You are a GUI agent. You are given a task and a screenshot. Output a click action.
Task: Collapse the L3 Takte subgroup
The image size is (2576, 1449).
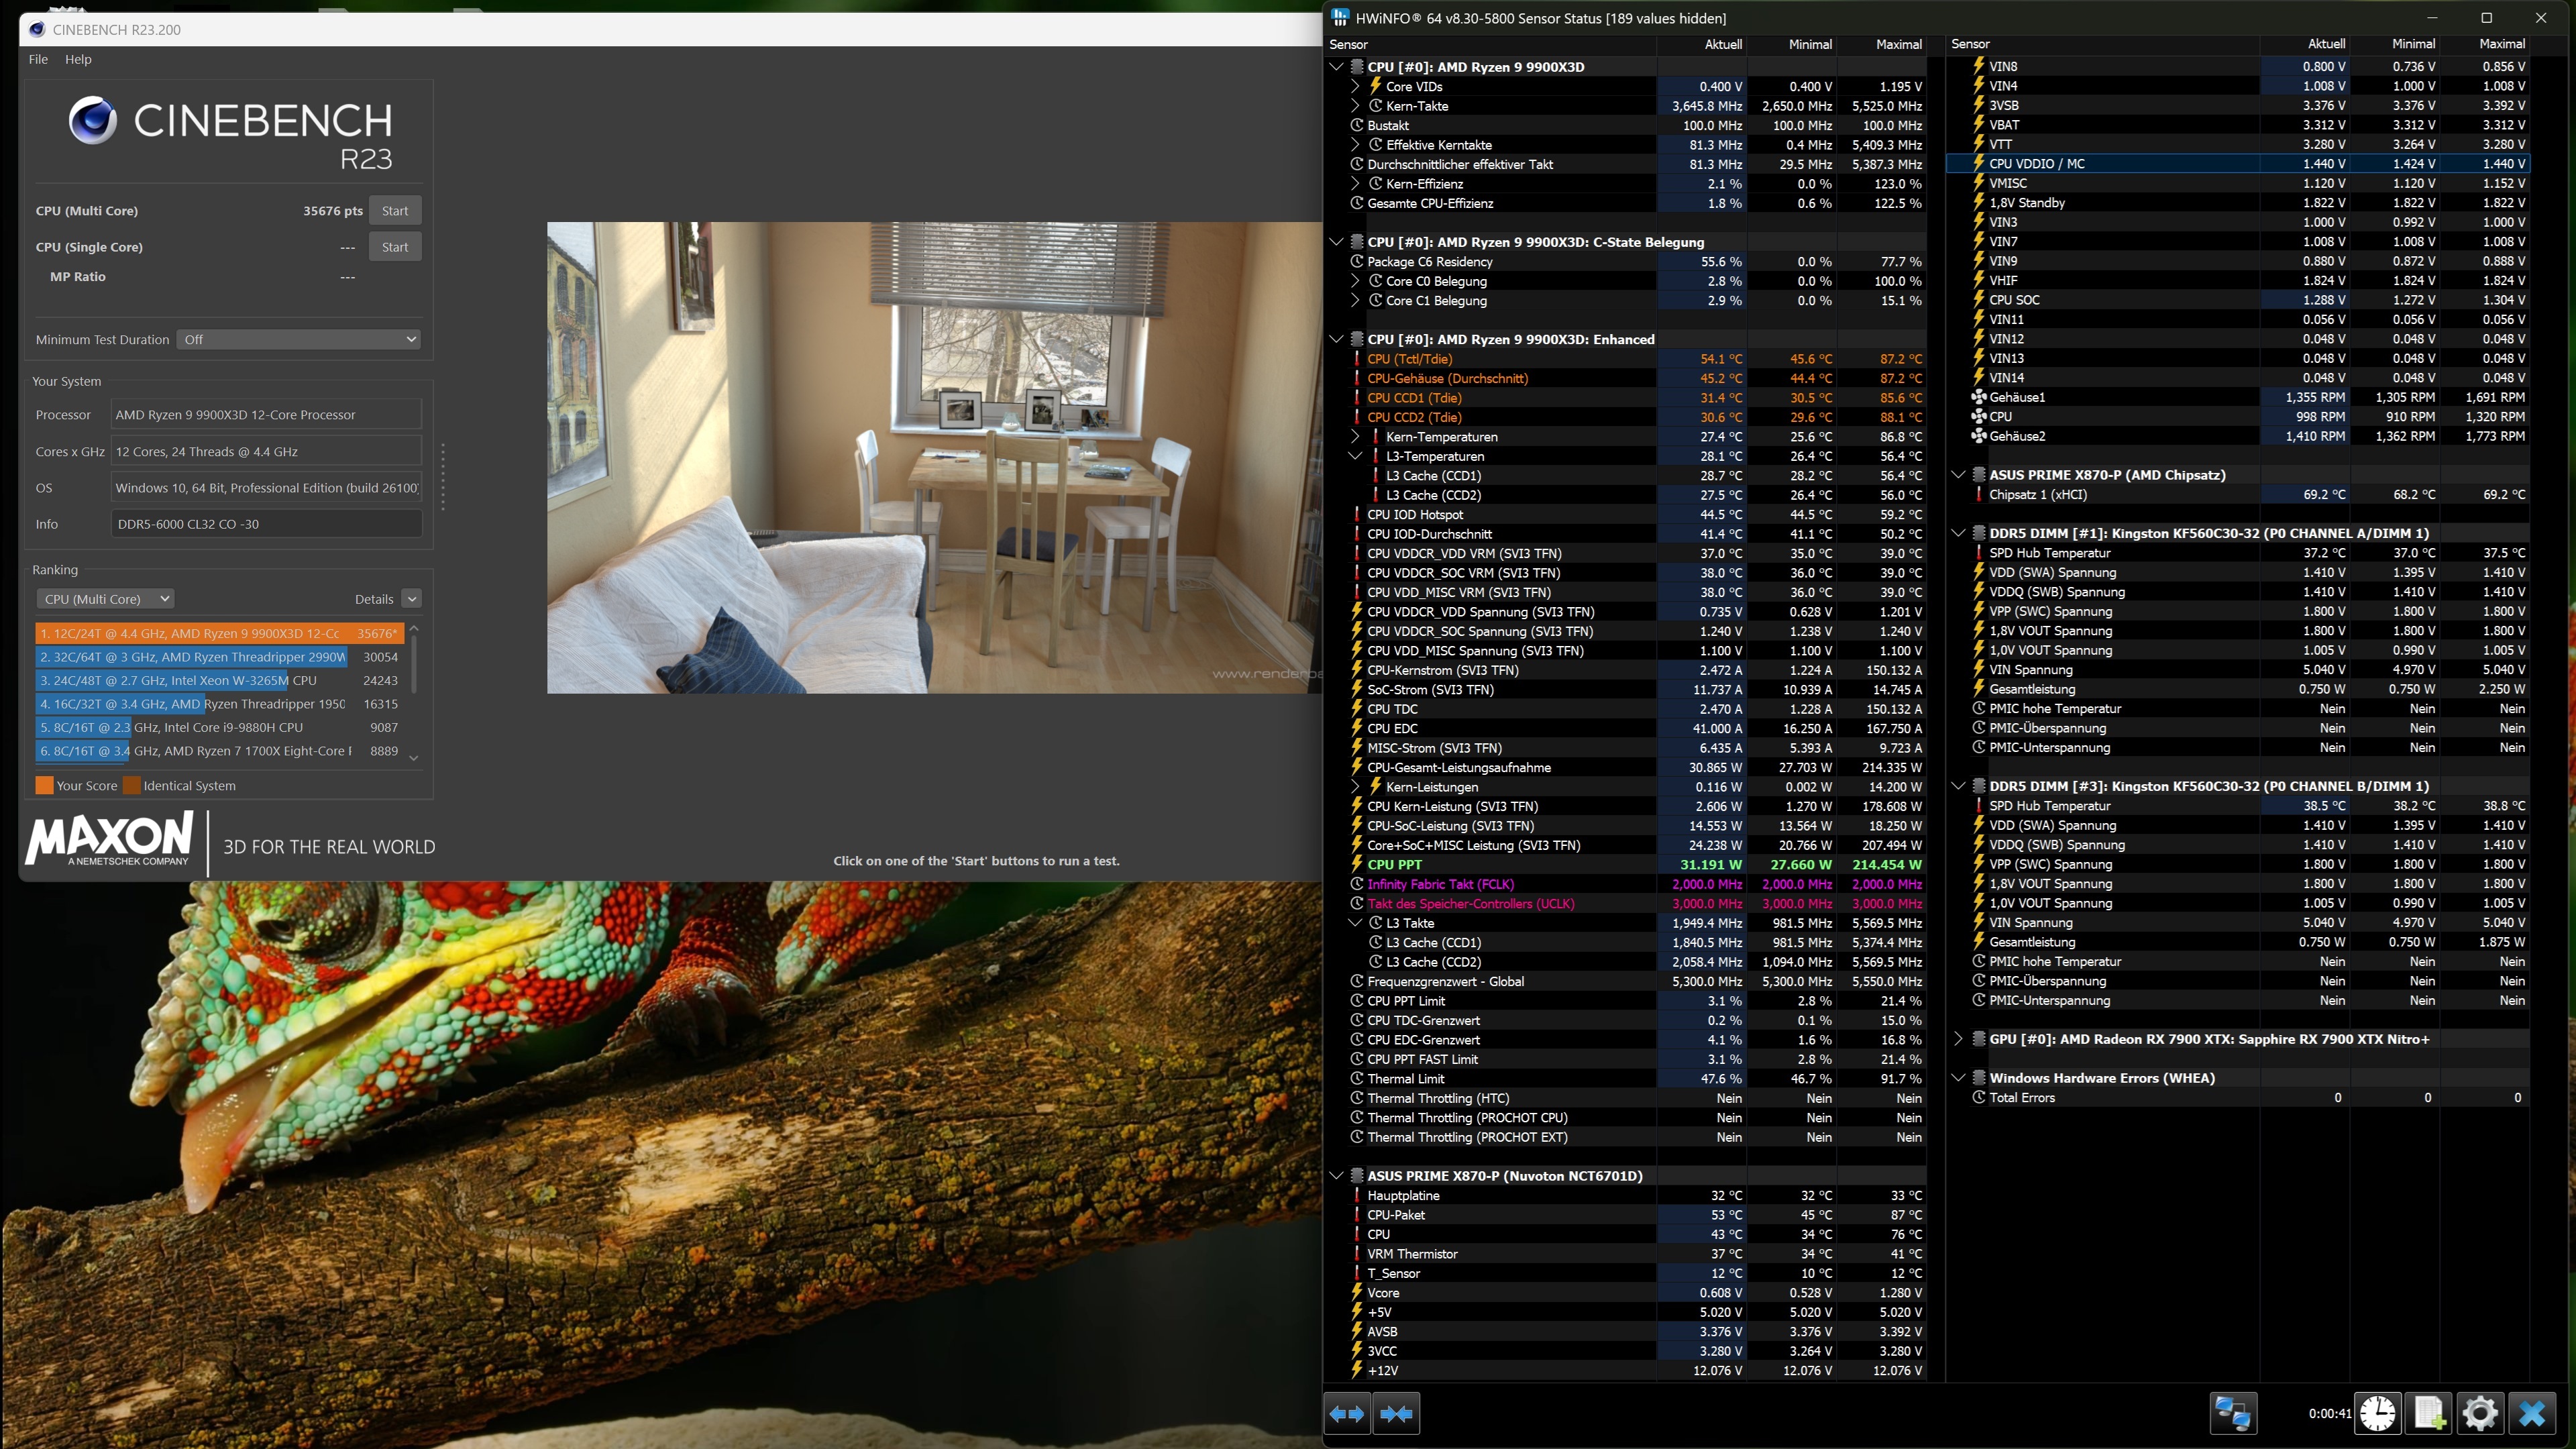pos(1355,923)
